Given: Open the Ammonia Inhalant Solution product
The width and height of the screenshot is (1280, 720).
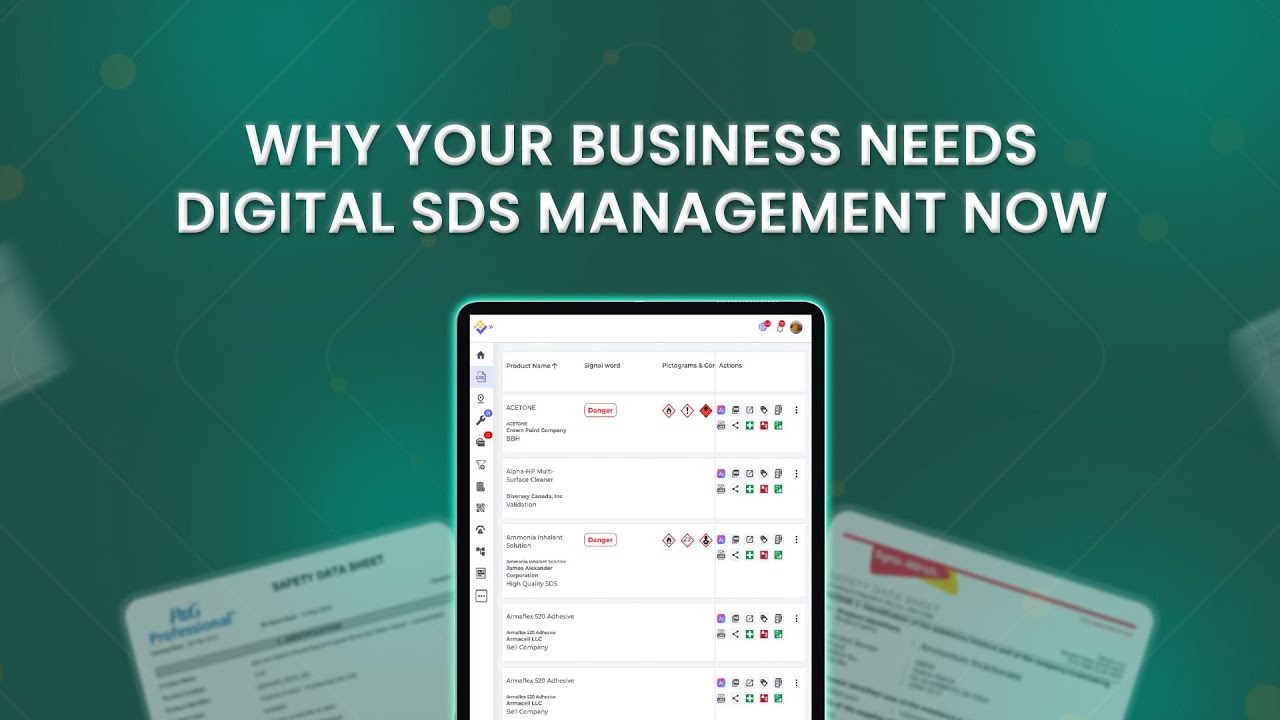Looking at the screenshot, I should (x=534, y=542).
